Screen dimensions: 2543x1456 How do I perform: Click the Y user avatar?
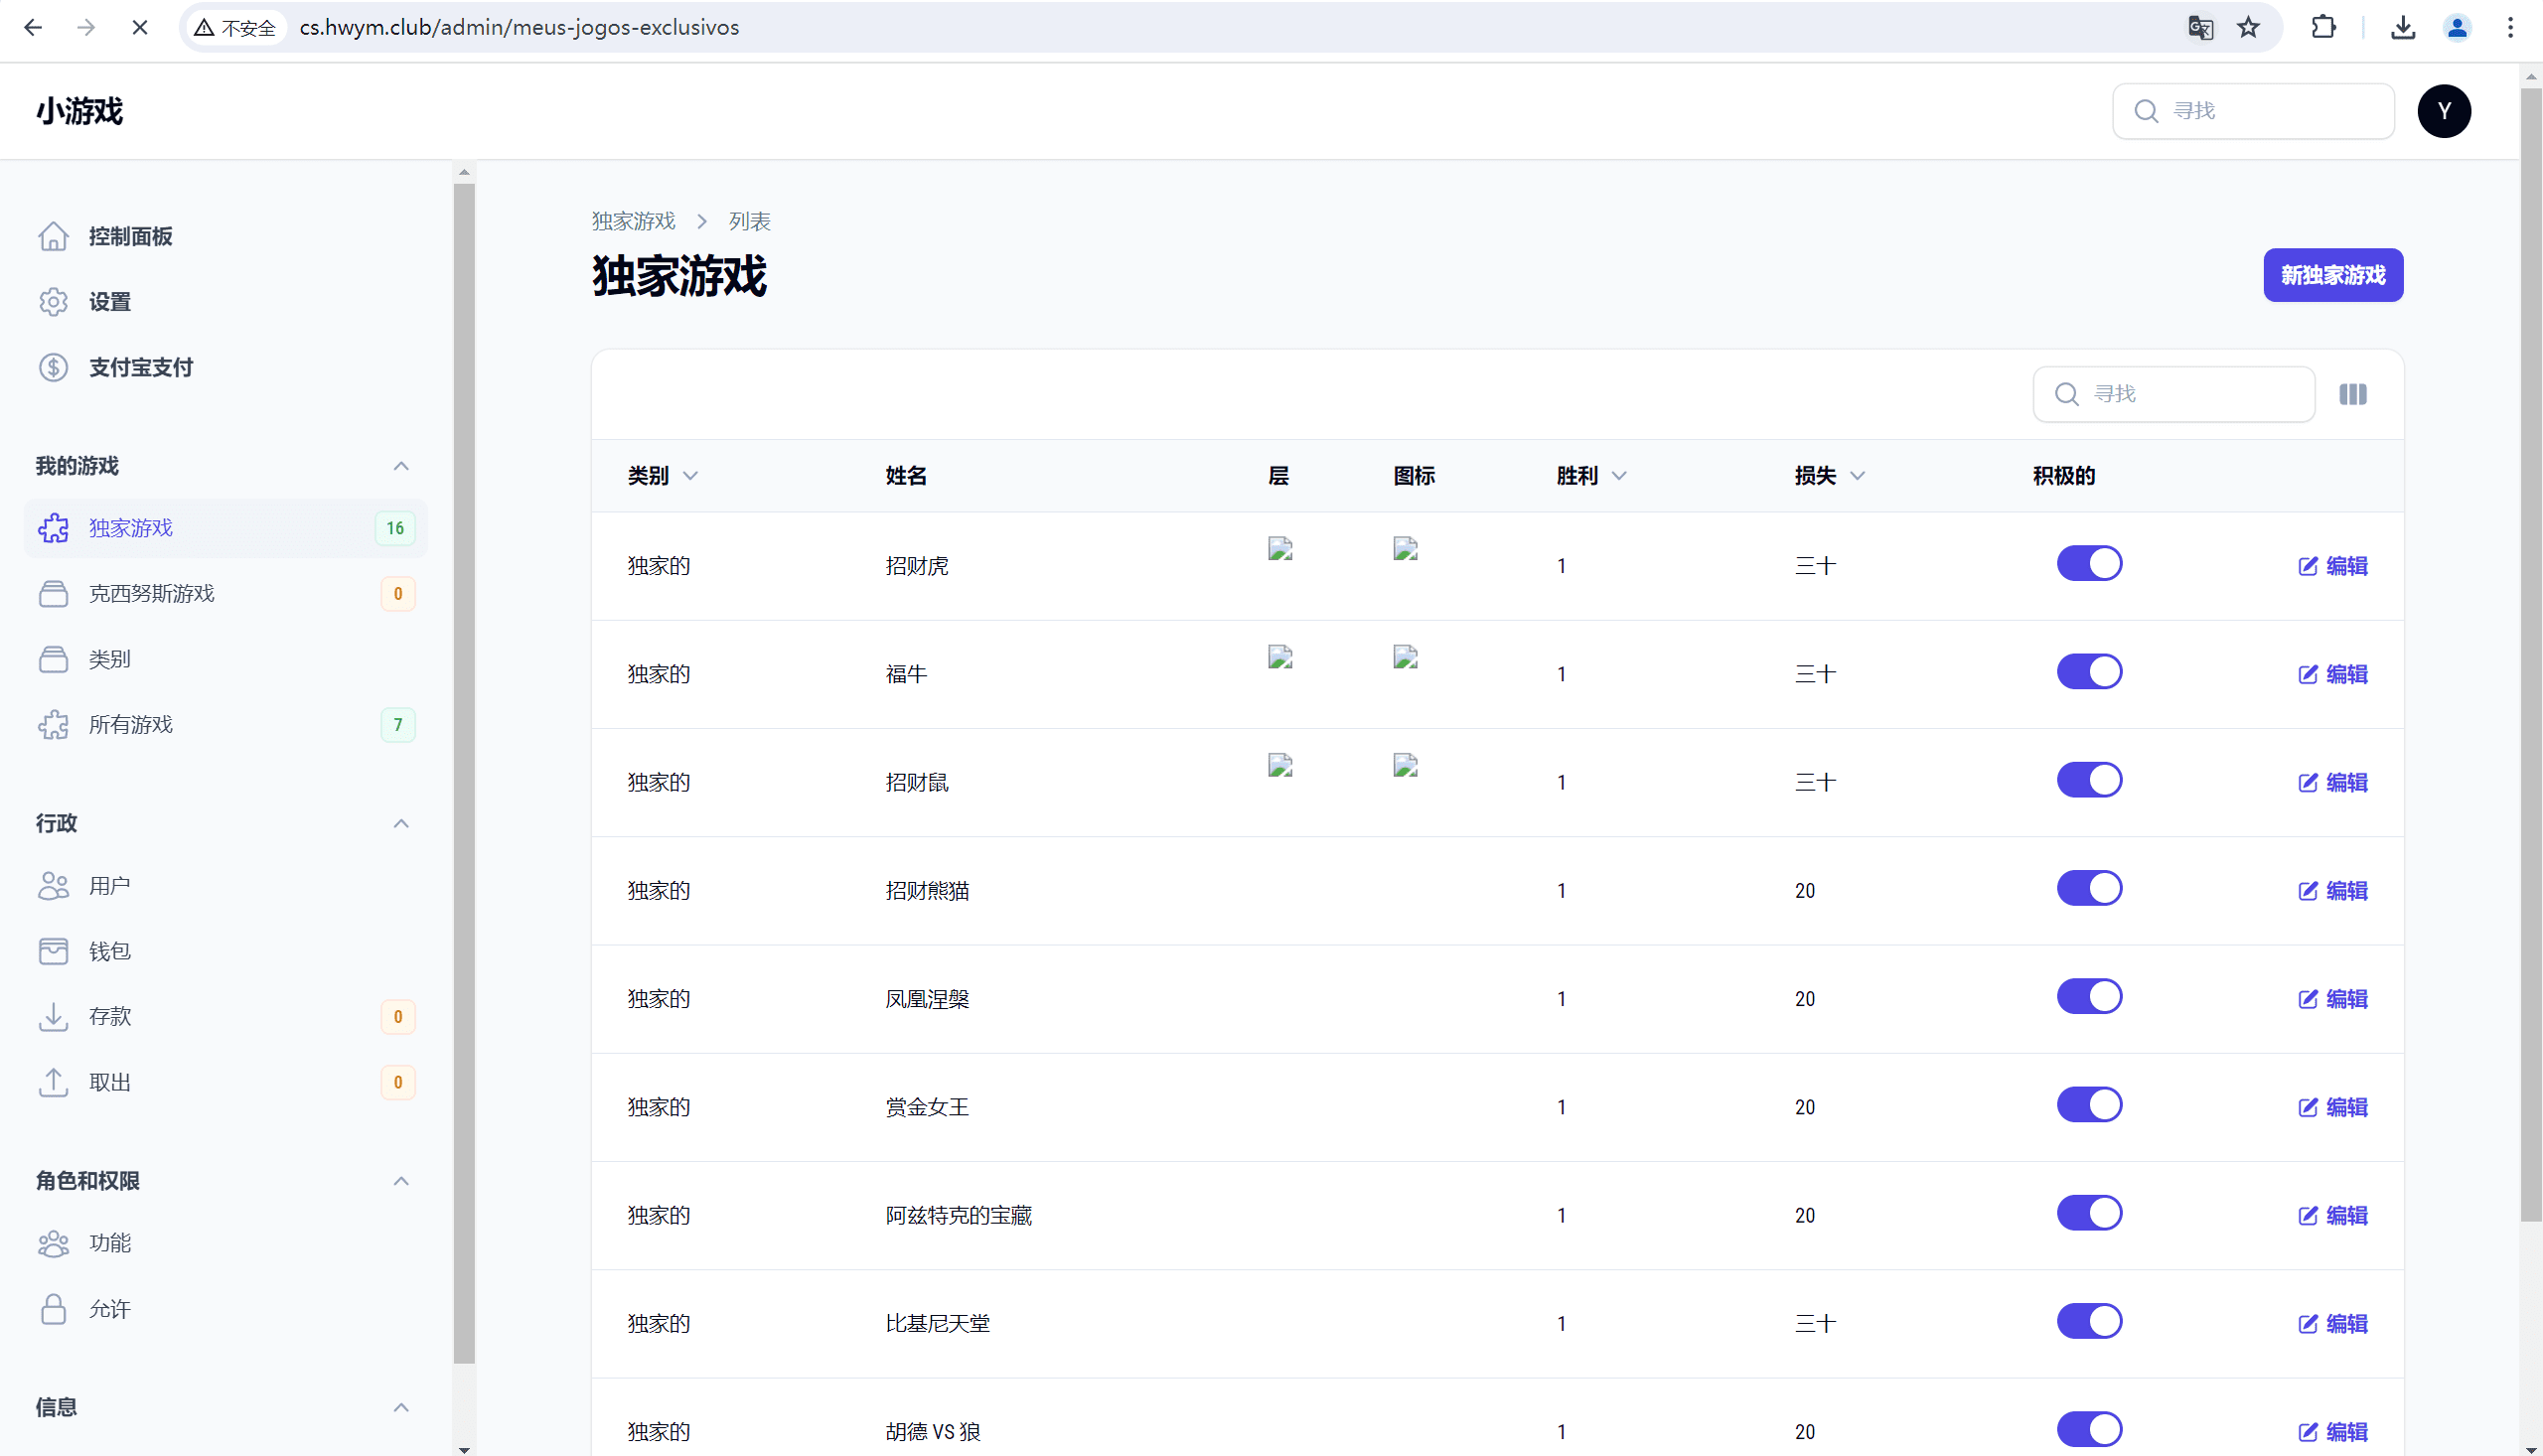2443,111
